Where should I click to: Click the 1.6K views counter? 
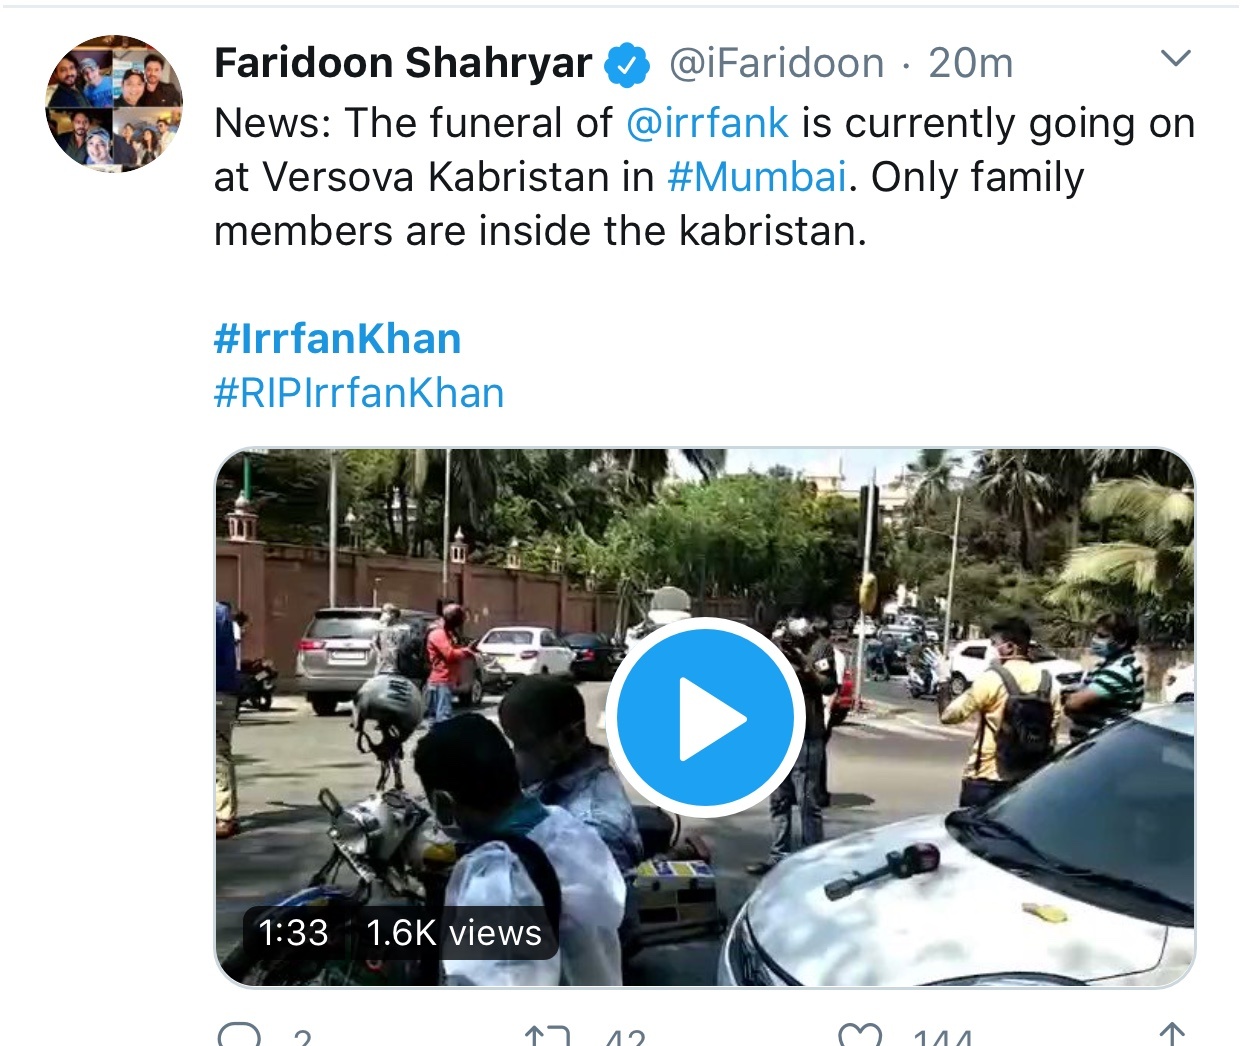click(x=454, y=932)
